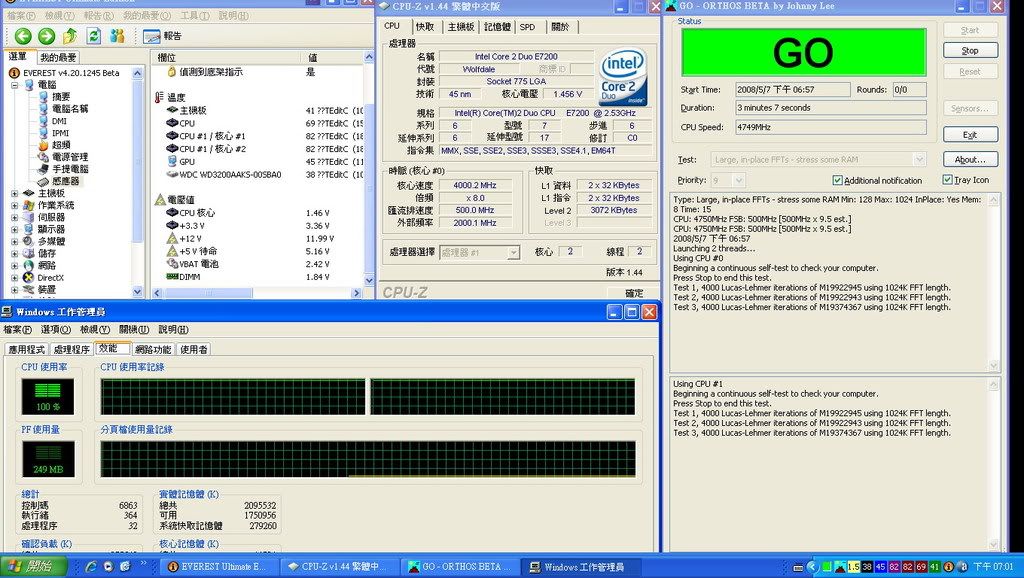Open Task Manager 應用程式 applications tab
The height and width of the screenshot is (578, 1024).
(x=27, y=349)
